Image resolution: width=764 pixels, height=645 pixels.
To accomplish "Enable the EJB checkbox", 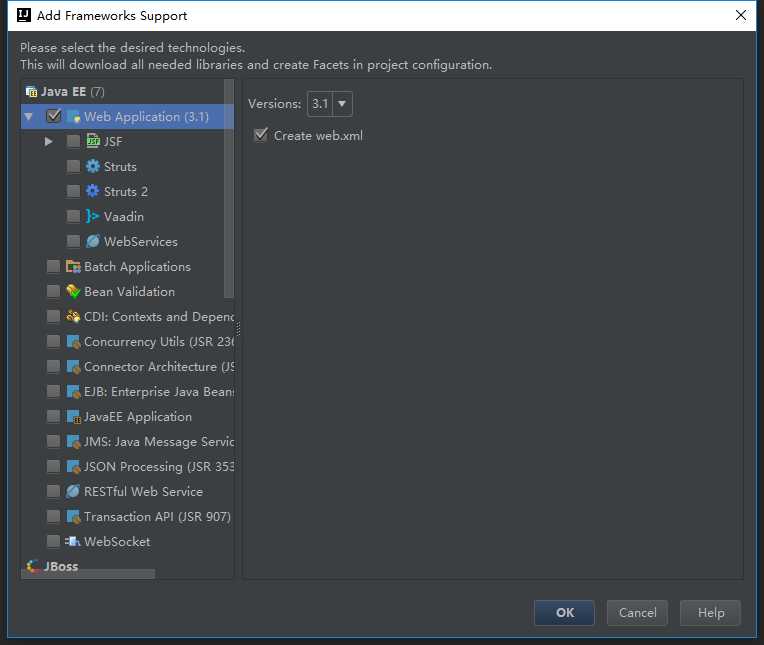I will point(53,392).
